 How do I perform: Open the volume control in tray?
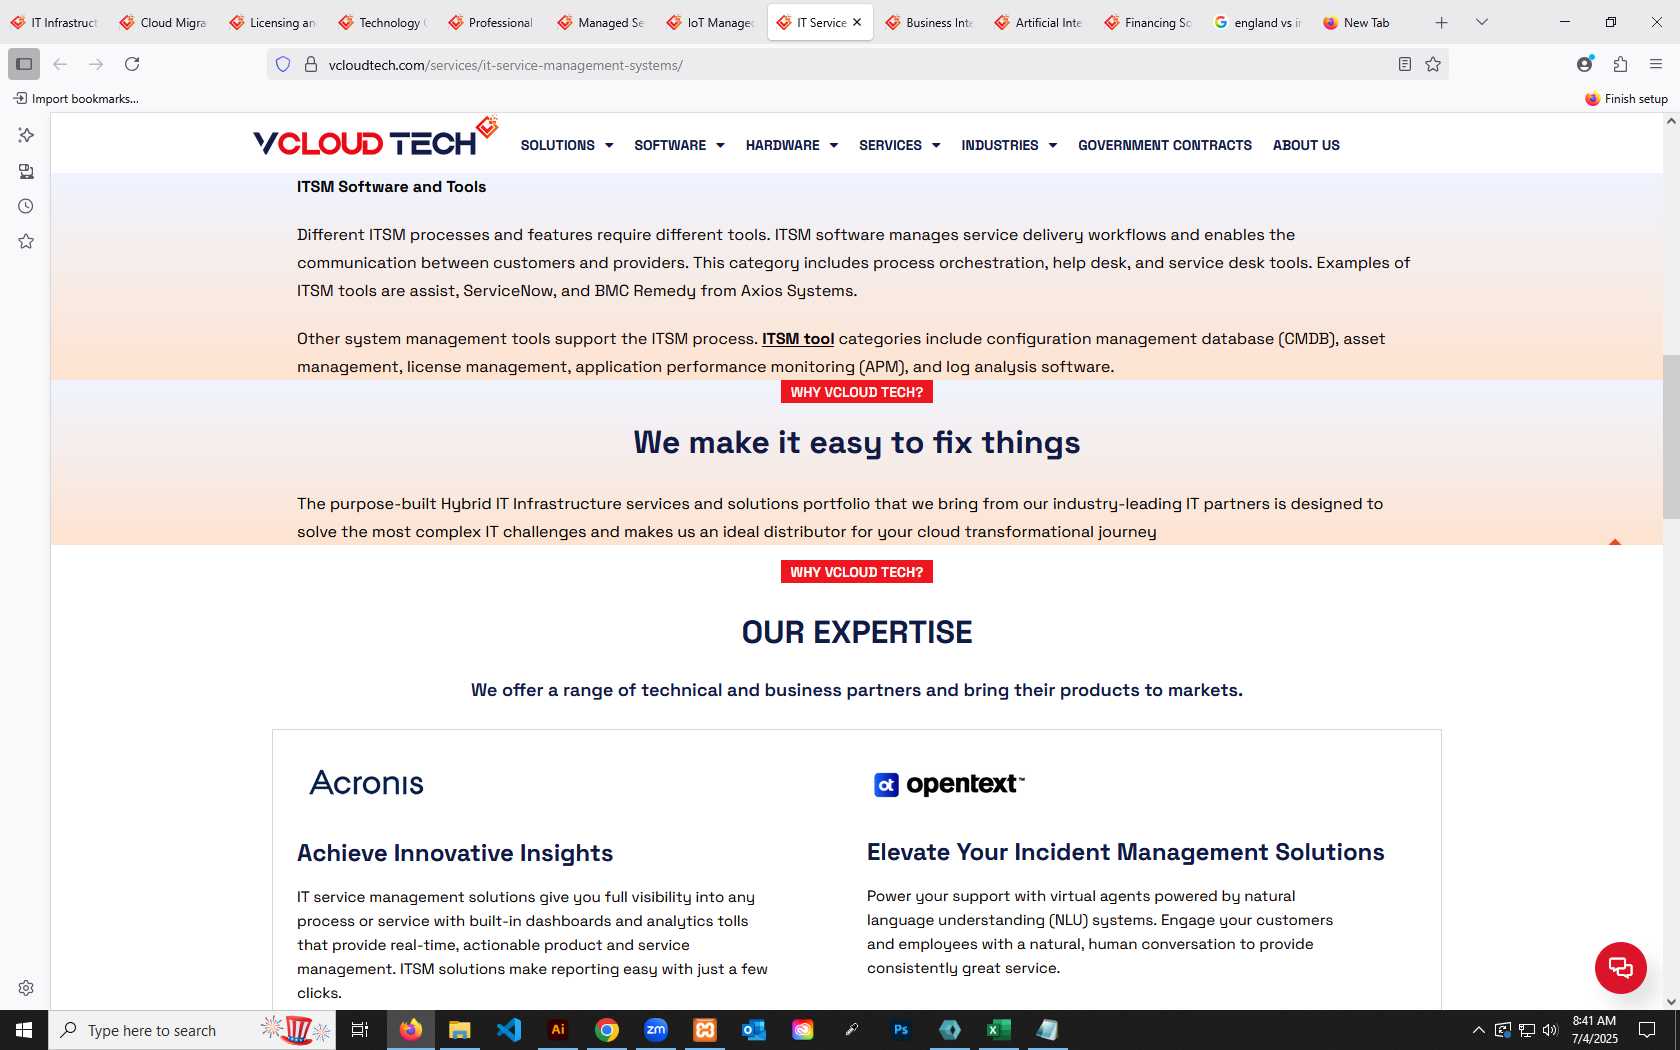pyautogui.click(x=1550, y=1030)
